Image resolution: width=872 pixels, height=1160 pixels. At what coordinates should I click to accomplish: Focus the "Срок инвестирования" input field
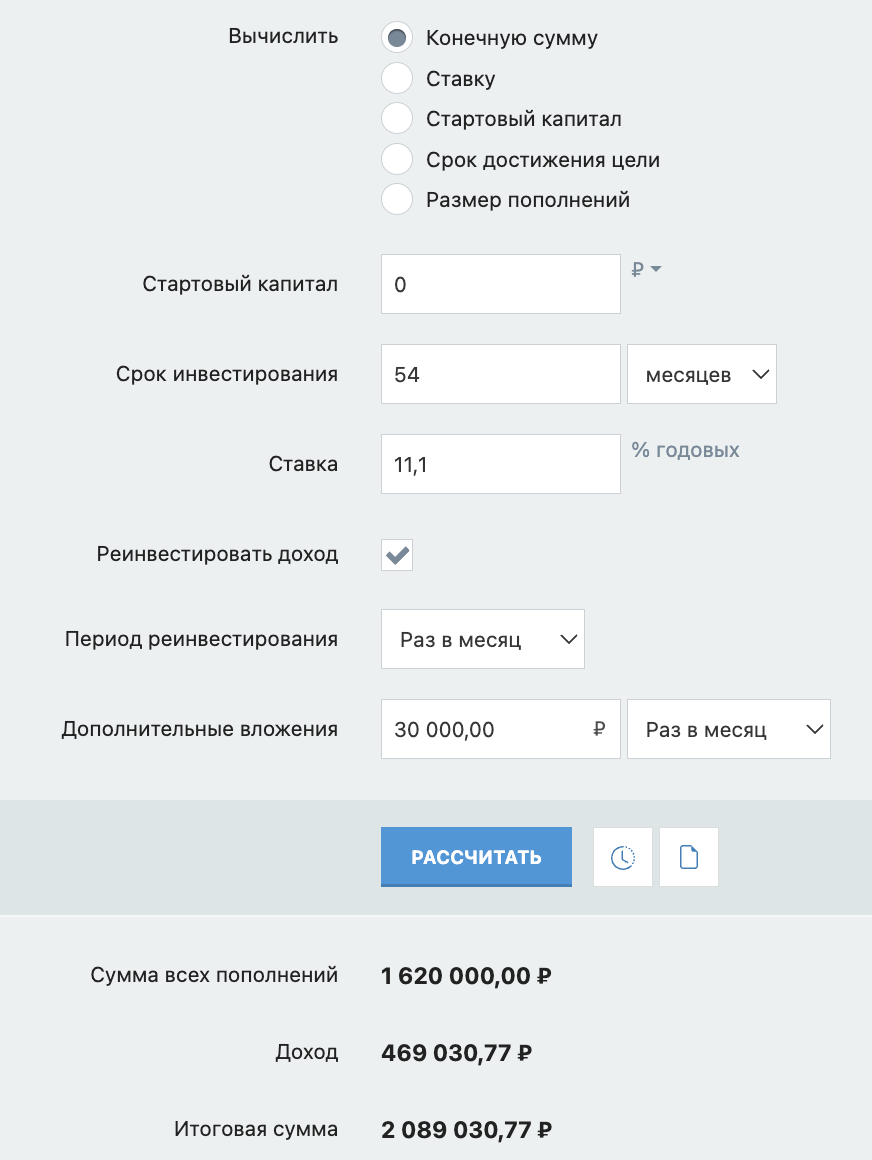[x=500, y=375]
